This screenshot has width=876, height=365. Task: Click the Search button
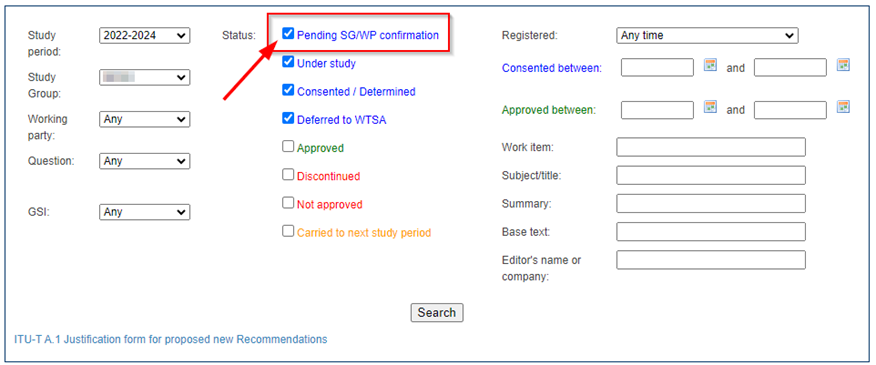coord(437,312)
